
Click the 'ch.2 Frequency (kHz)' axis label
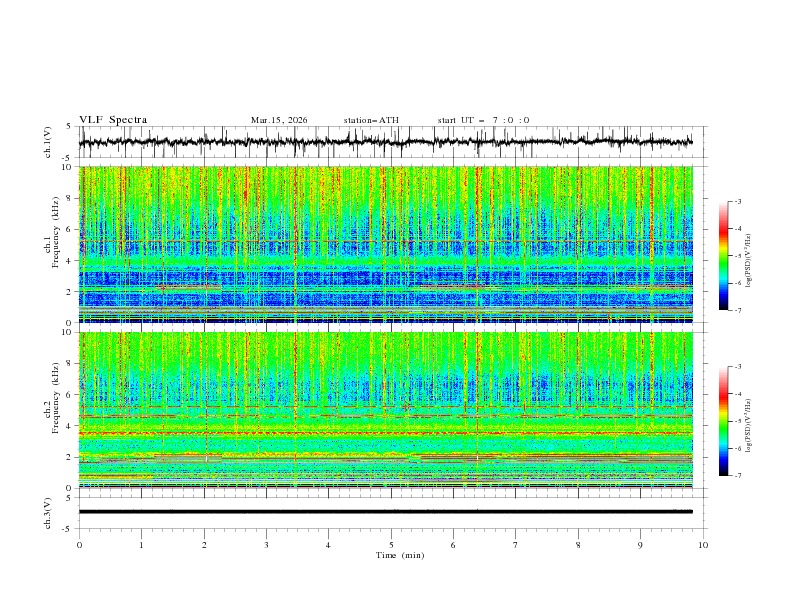(52, 398)
